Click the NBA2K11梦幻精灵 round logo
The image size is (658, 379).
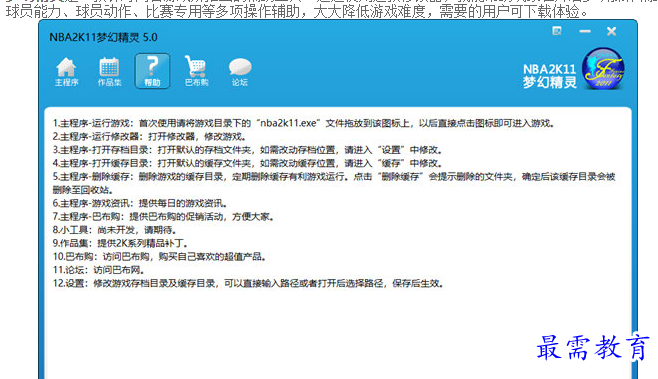point(603,68)
